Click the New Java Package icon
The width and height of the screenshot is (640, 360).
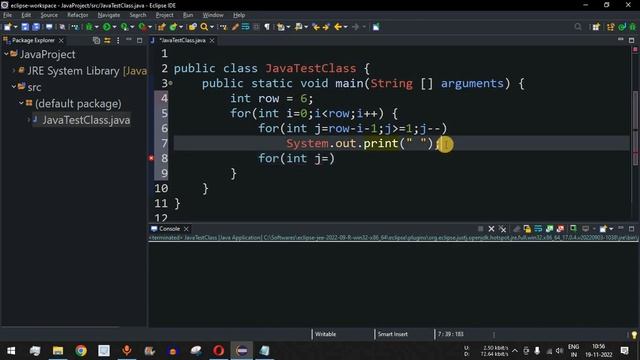pos(162,27)
